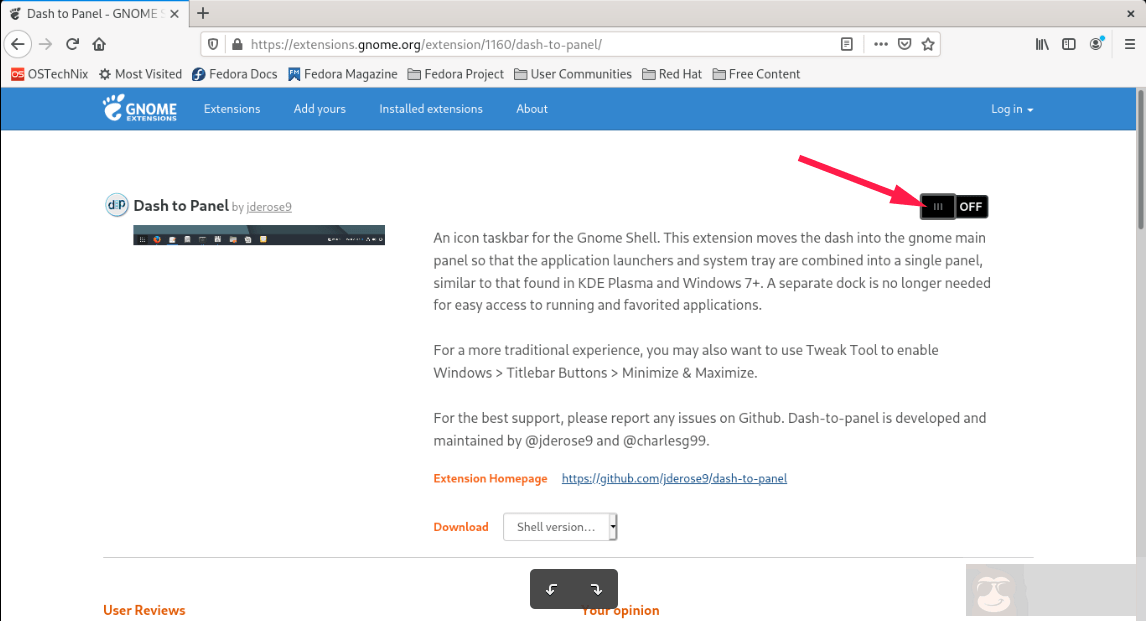View site security via the padlock icon
Screen dimensions: 1146x621
click(x=237, y=45)
